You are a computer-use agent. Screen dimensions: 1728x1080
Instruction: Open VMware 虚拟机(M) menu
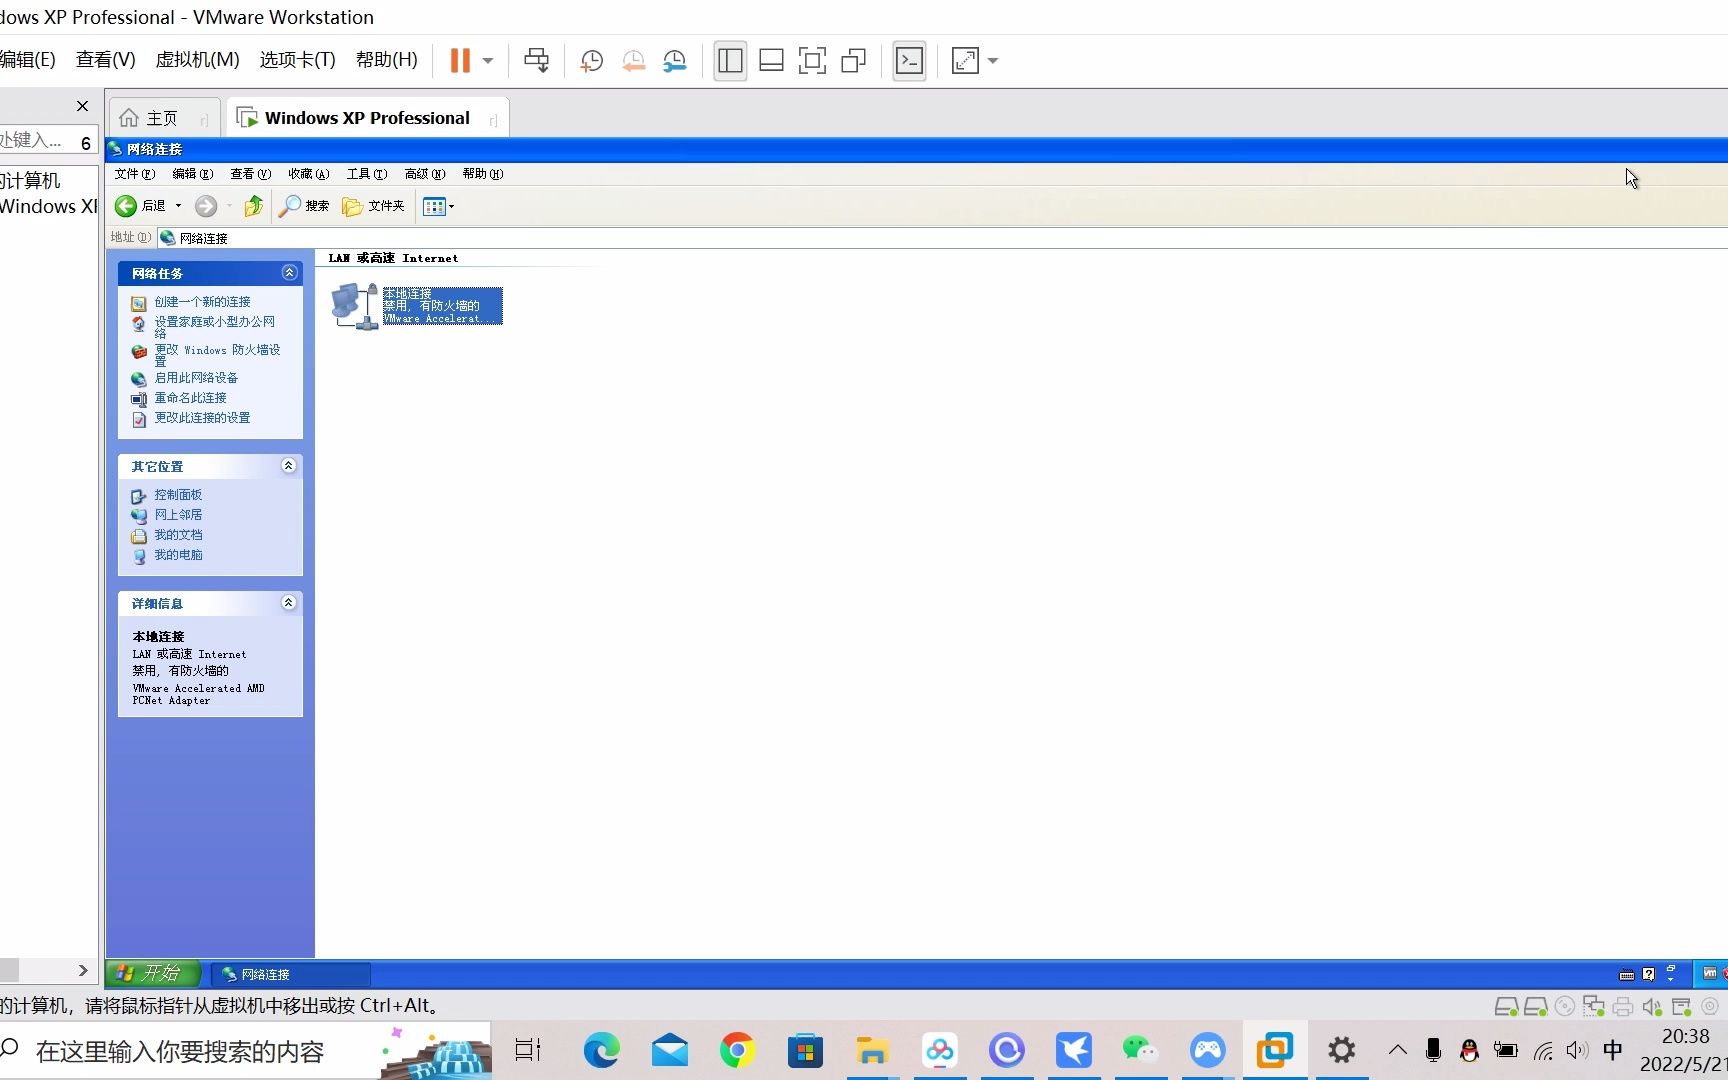(197, 60)
